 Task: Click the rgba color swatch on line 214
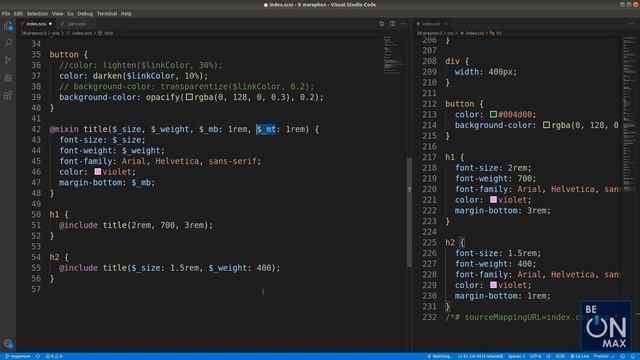547,125
